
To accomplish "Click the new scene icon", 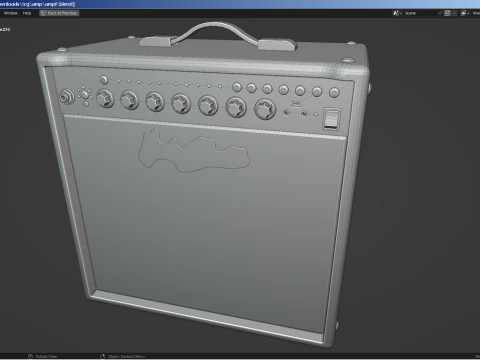I will pos(447,13).
